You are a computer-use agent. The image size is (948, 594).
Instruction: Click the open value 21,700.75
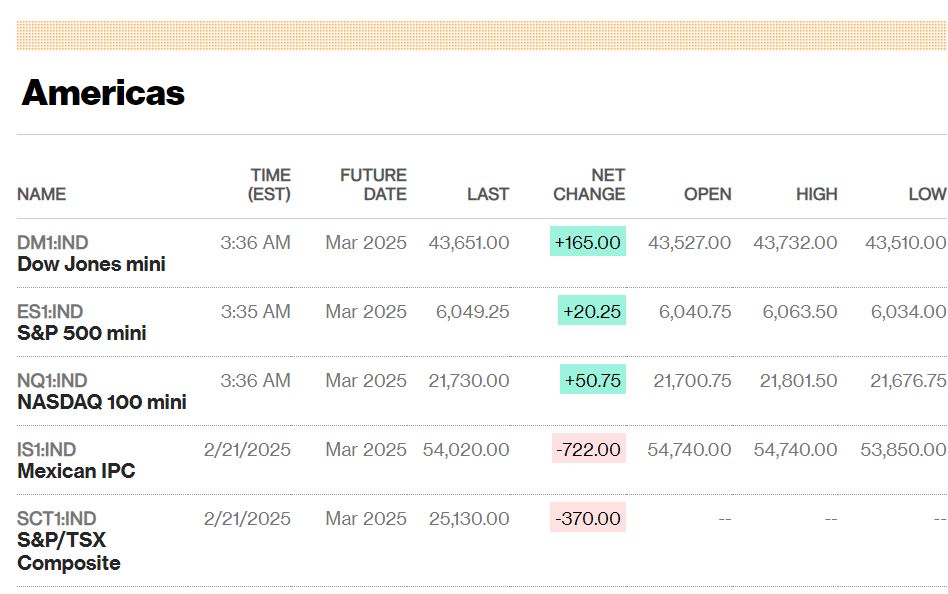pos(692,380)
